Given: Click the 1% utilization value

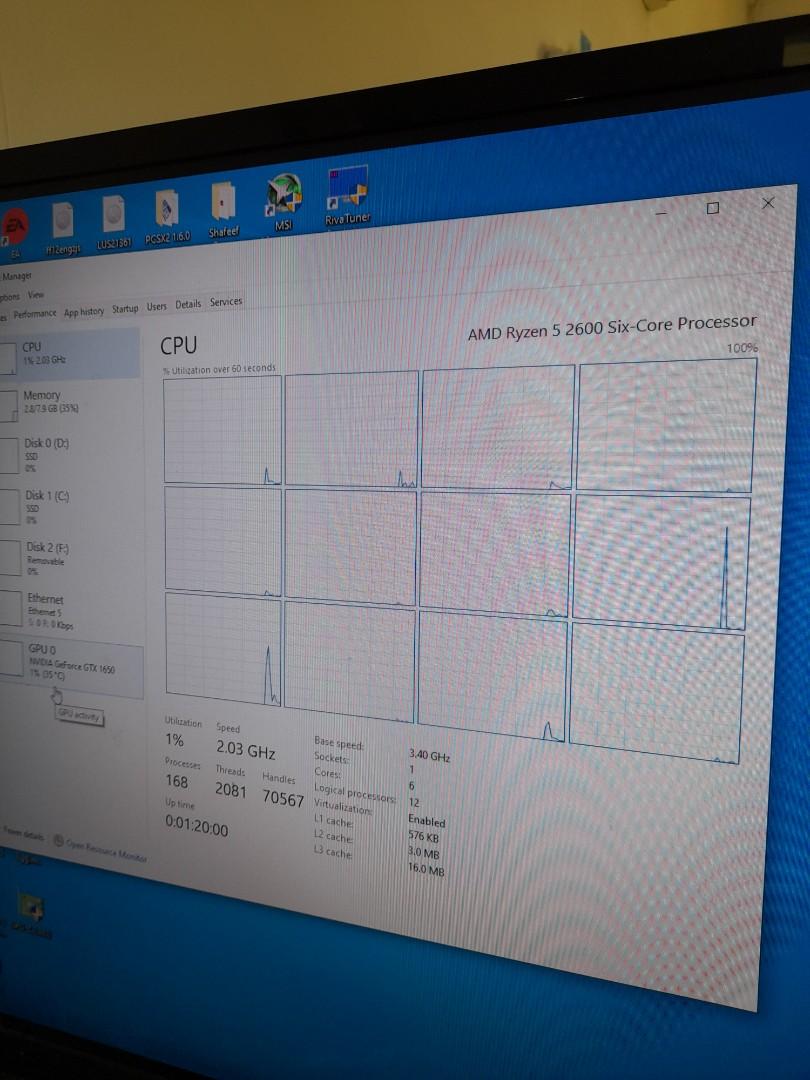Looking at the screenshot, I should (174, 740).
